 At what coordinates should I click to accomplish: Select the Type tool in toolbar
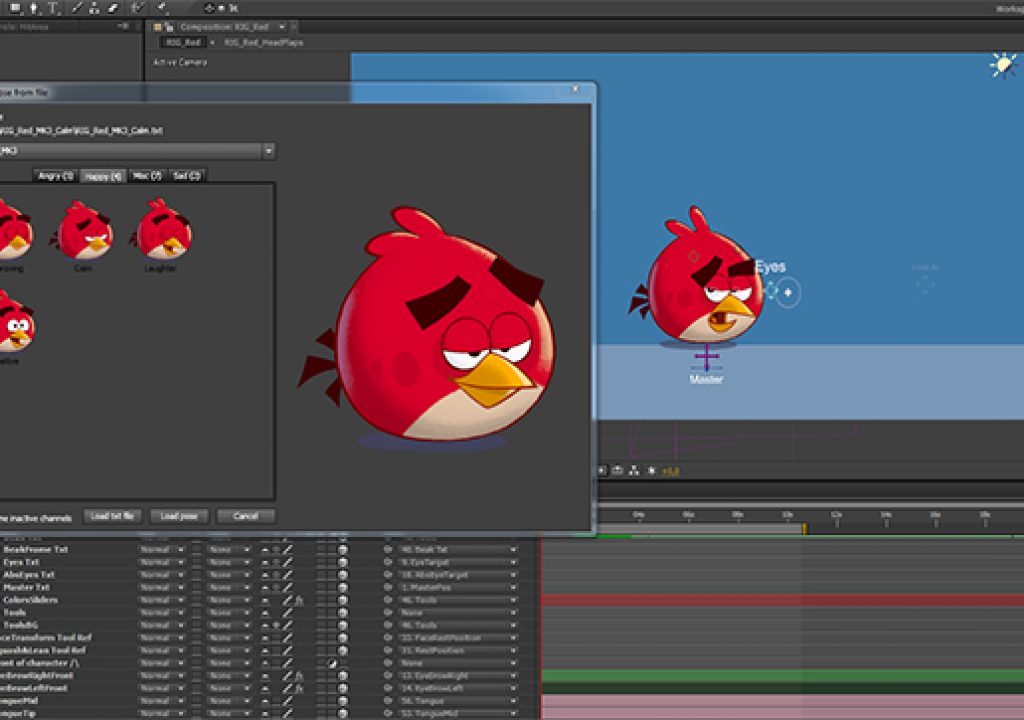coord(54,8)
